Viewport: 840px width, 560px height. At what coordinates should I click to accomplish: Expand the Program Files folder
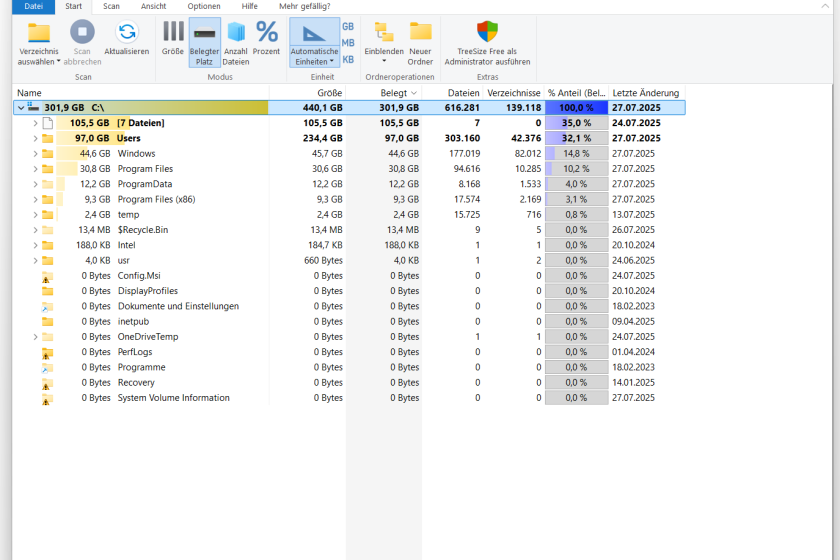(35, 169)
